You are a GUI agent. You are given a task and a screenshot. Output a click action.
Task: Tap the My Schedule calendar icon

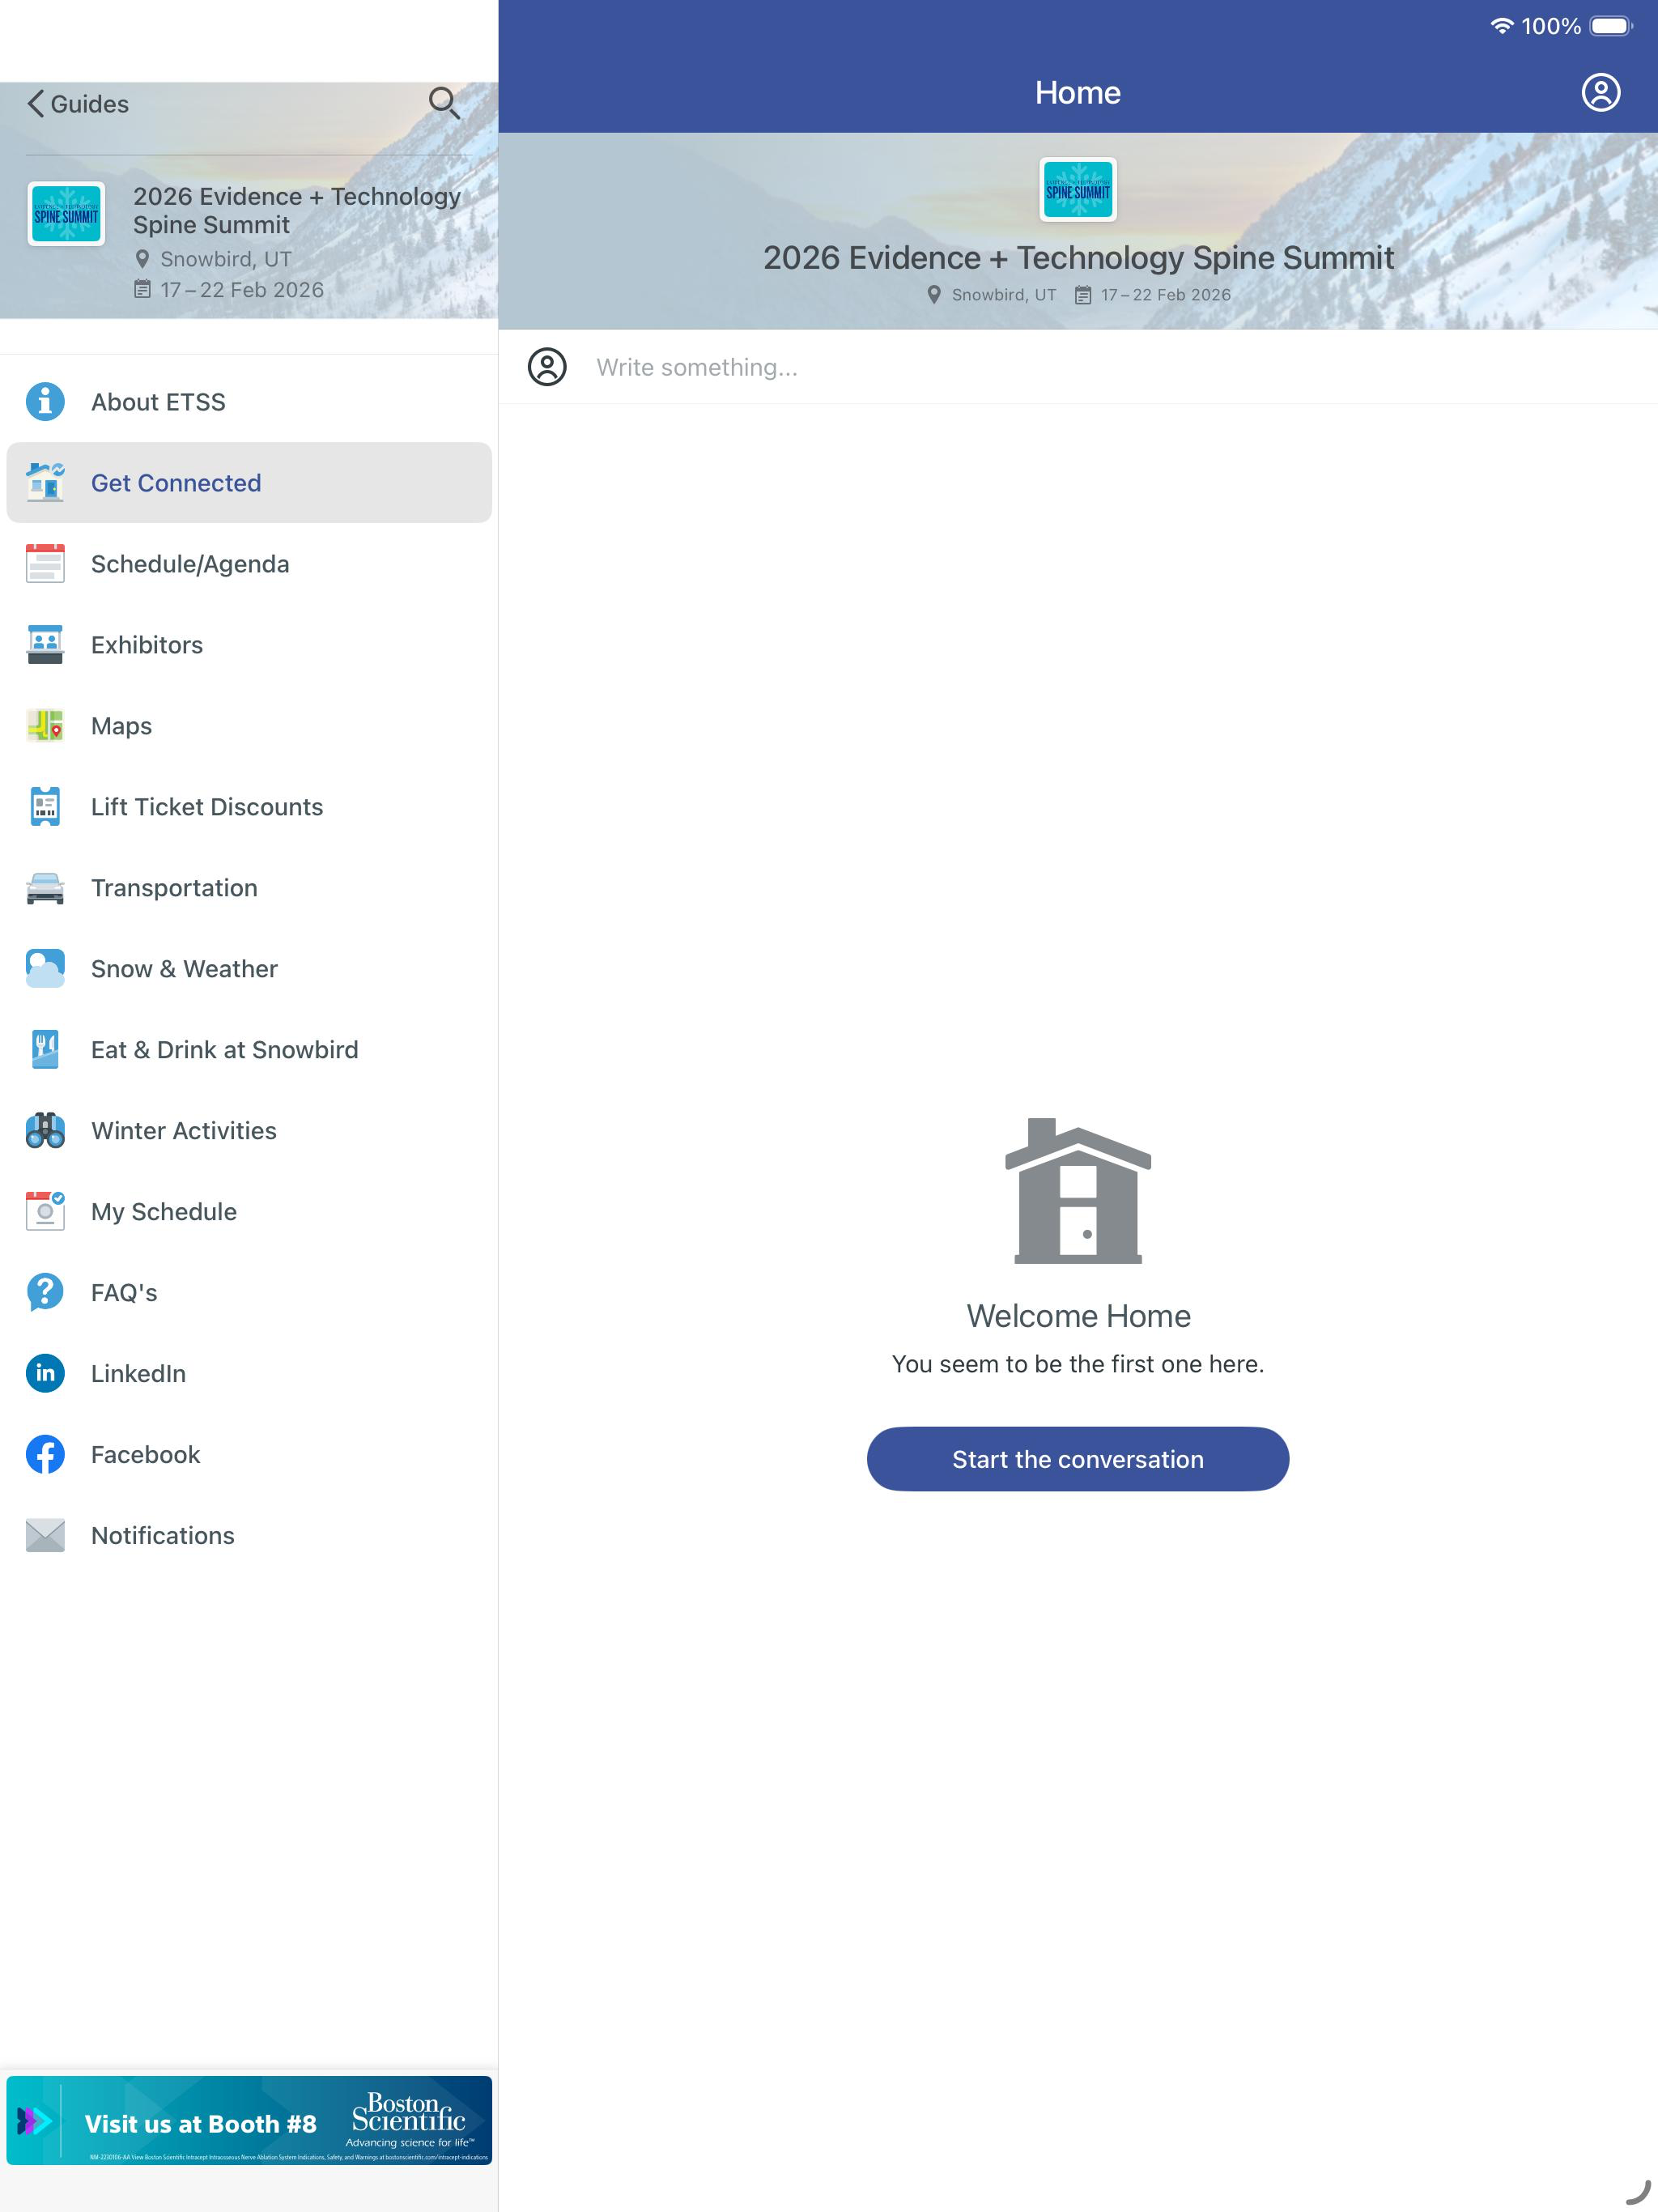pos(45,1212)
